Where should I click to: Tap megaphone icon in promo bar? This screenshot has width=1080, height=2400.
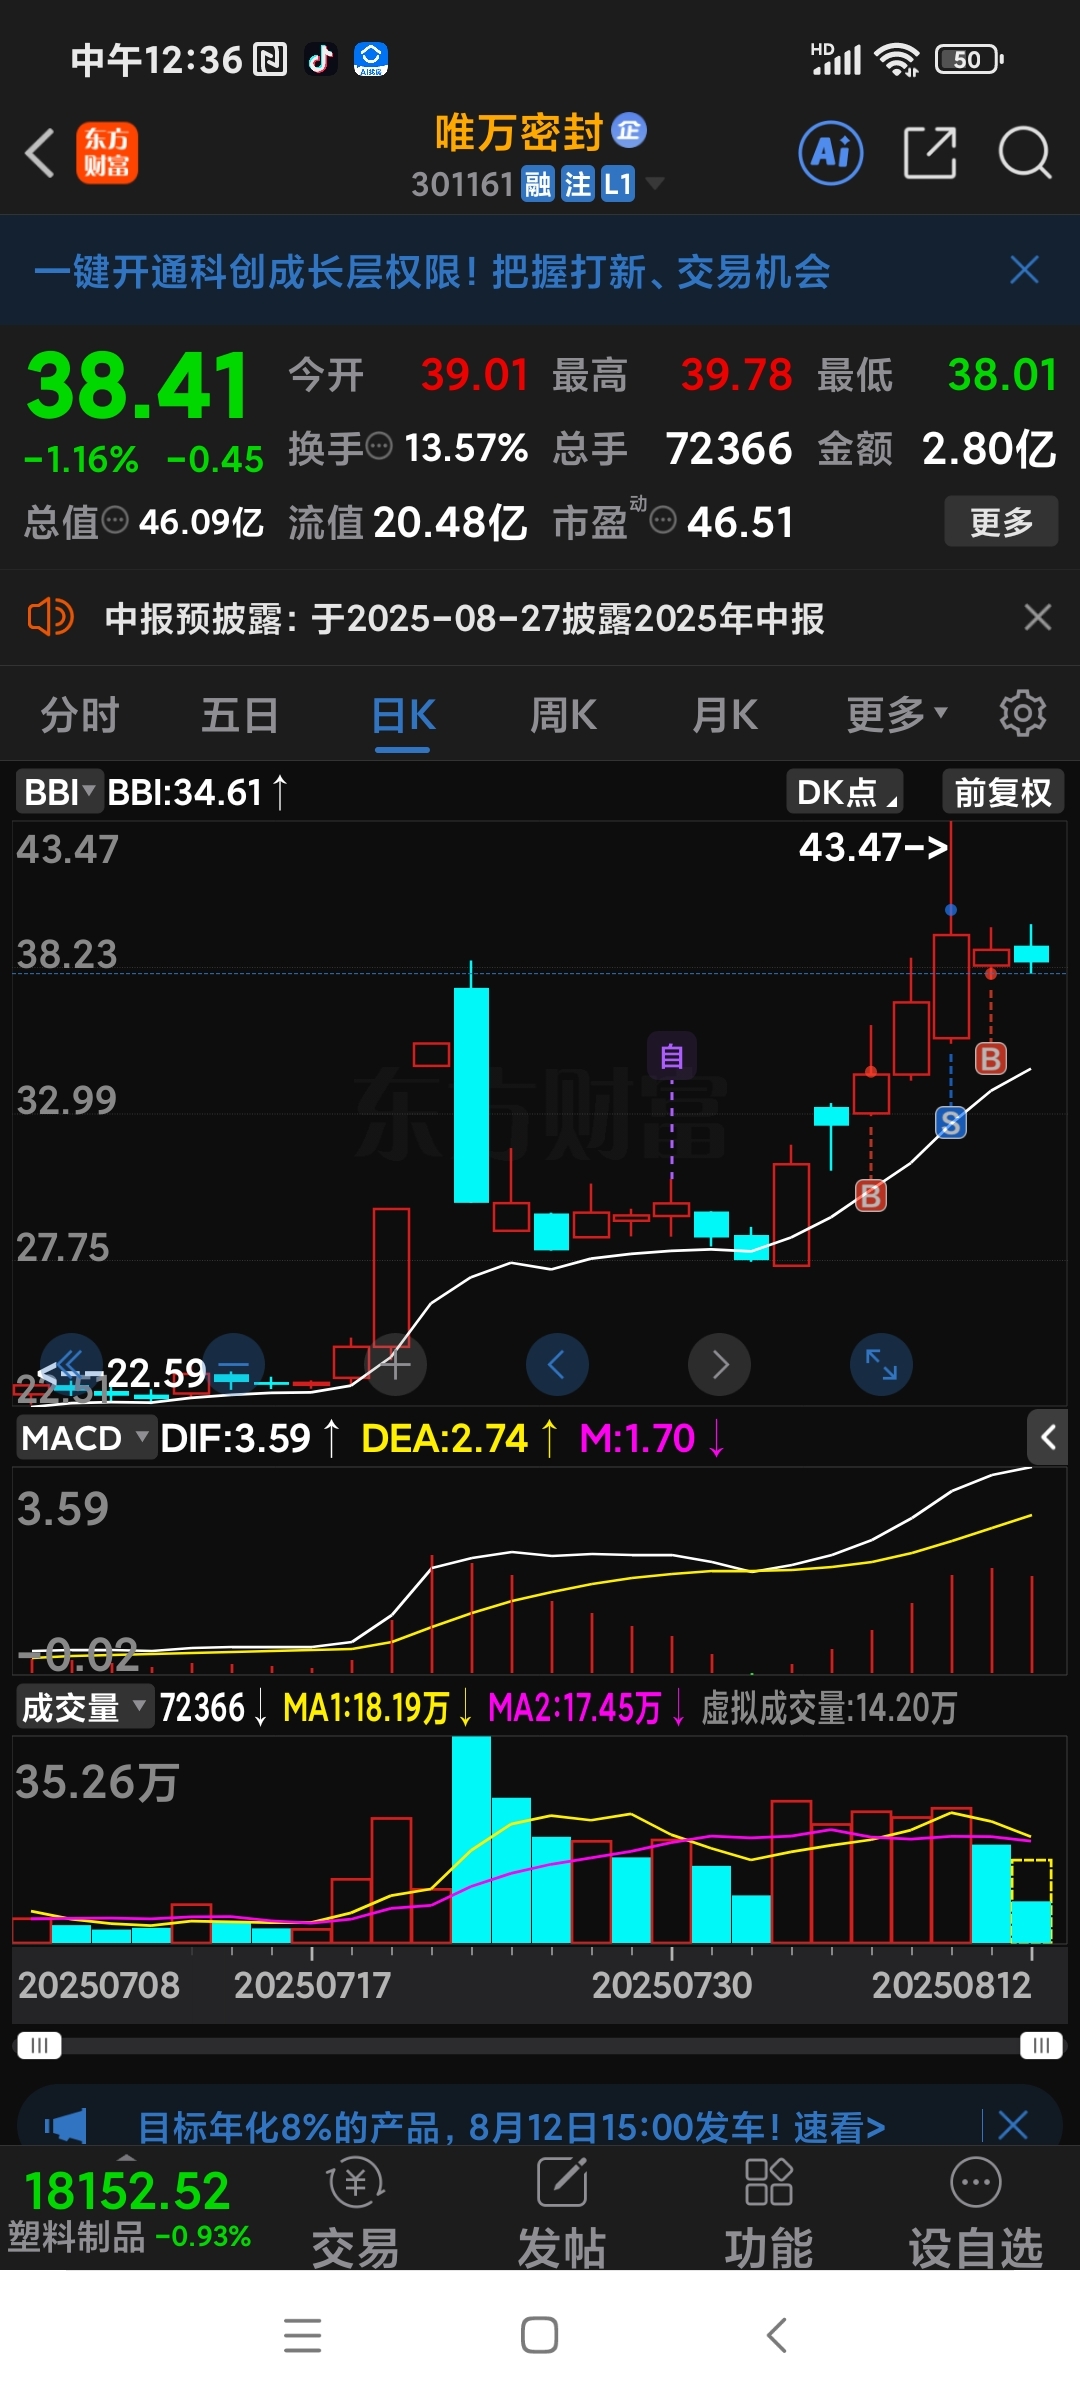click(x=66, y=2125)
